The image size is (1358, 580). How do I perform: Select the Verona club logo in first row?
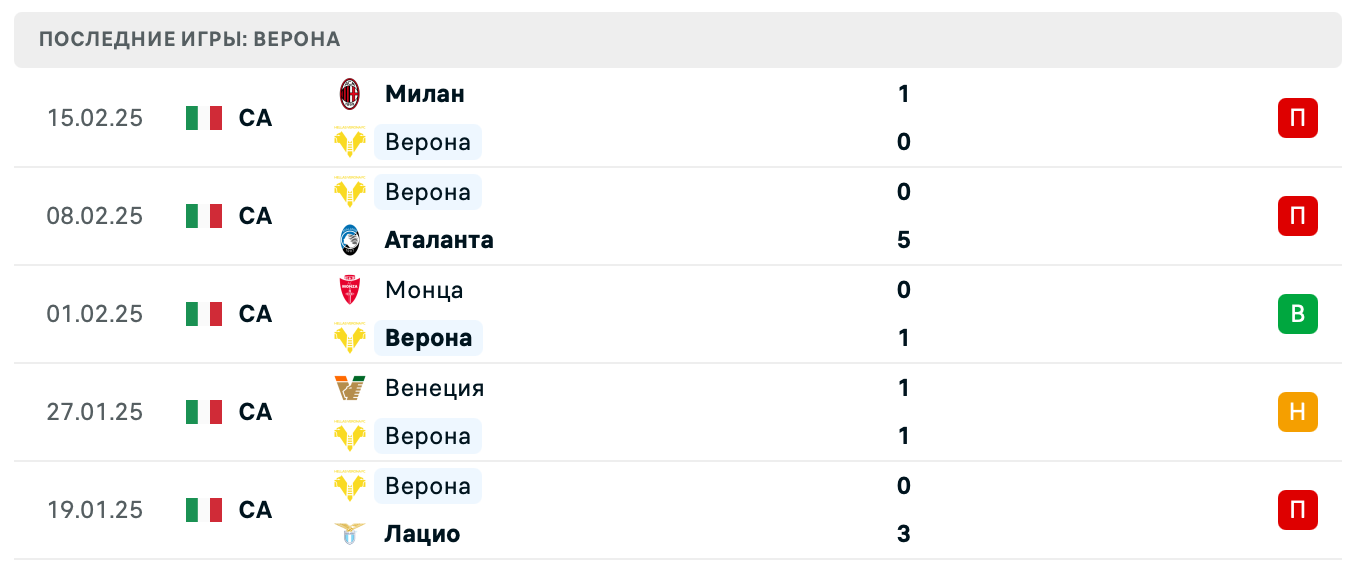[x=352, y=142]
